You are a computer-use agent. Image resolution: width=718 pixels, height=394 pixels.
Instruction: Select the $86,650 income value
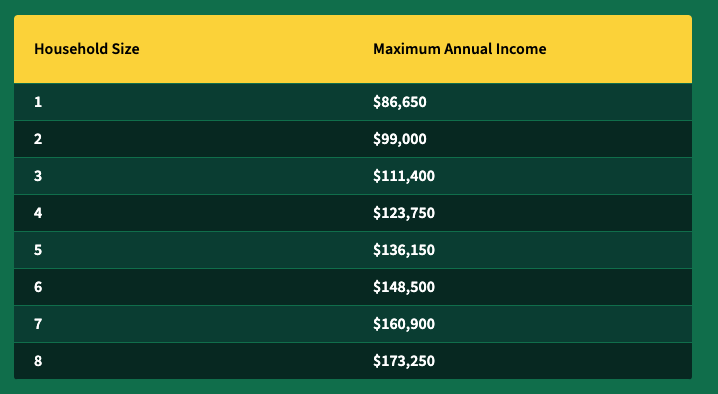click(400, 102)
